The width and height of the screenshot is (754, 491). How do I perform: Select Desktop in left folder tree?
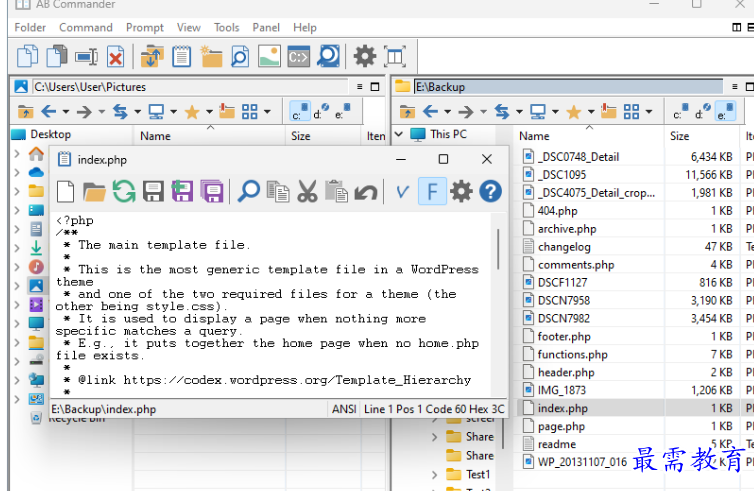point(50,134)
